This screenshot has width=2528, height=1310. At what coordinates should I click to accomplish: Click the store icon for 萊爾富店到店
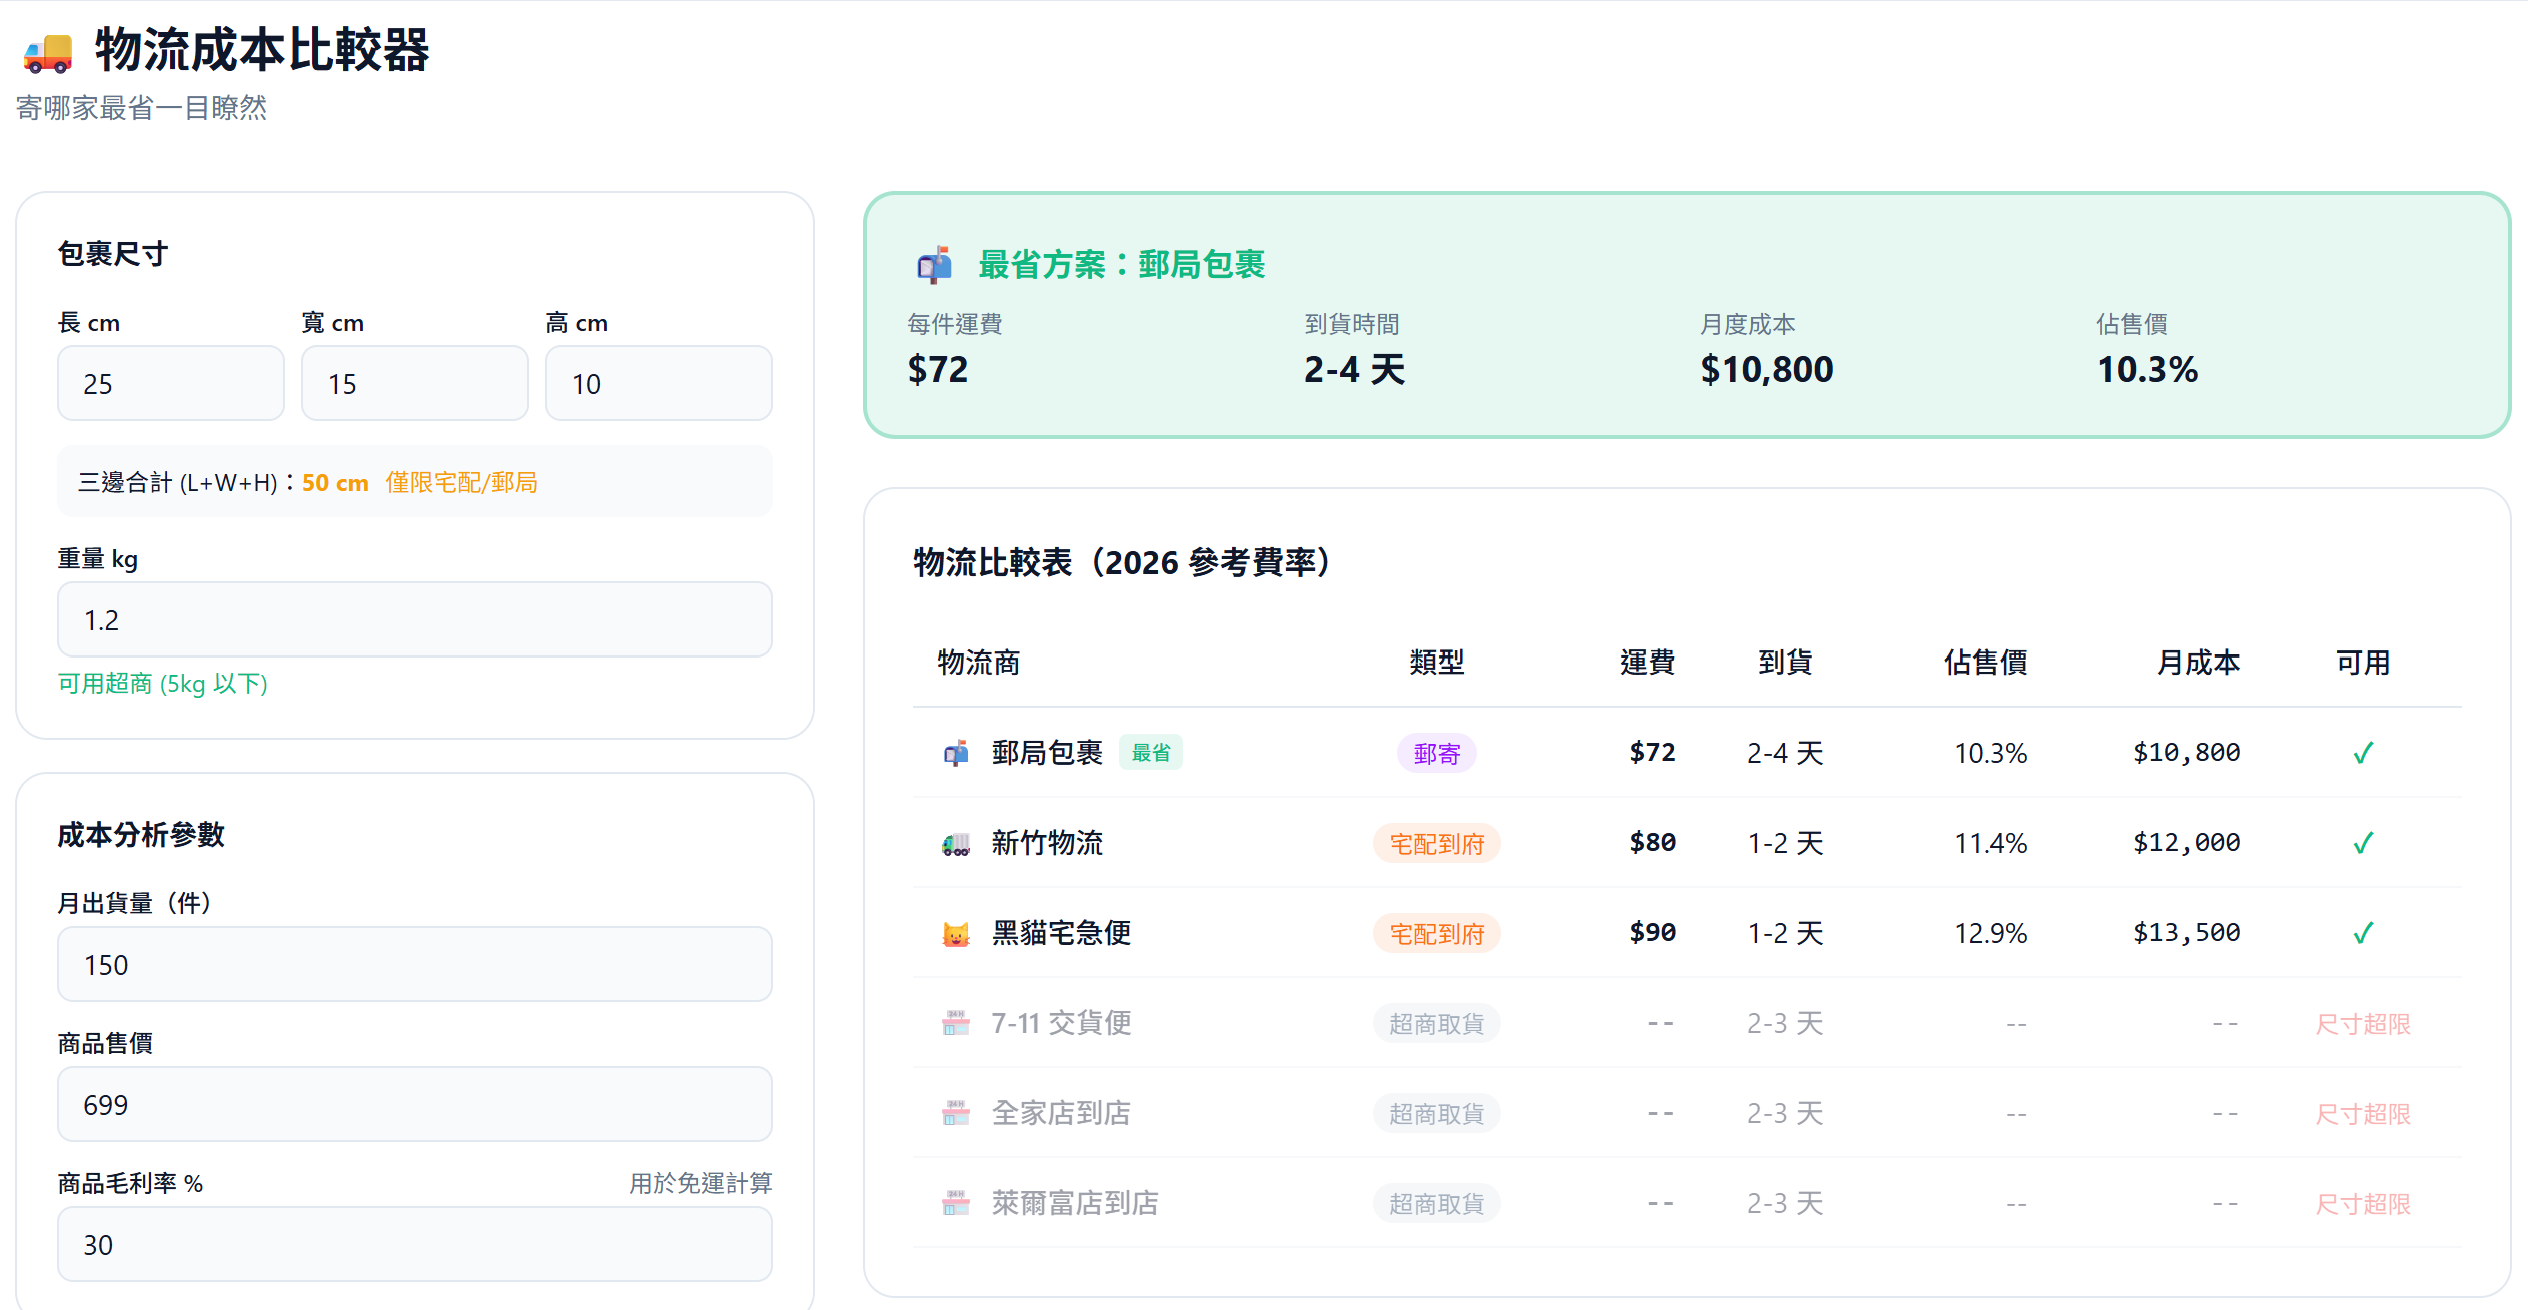coord(956,1202)
